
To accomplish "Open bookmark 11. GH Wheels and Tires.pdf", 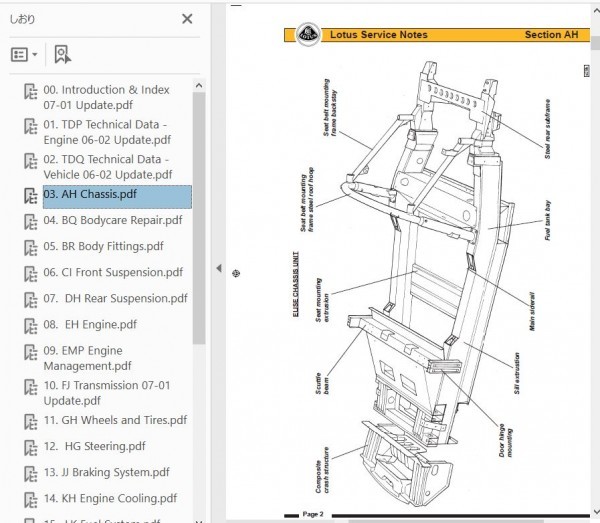I will (x=115, y=420).
